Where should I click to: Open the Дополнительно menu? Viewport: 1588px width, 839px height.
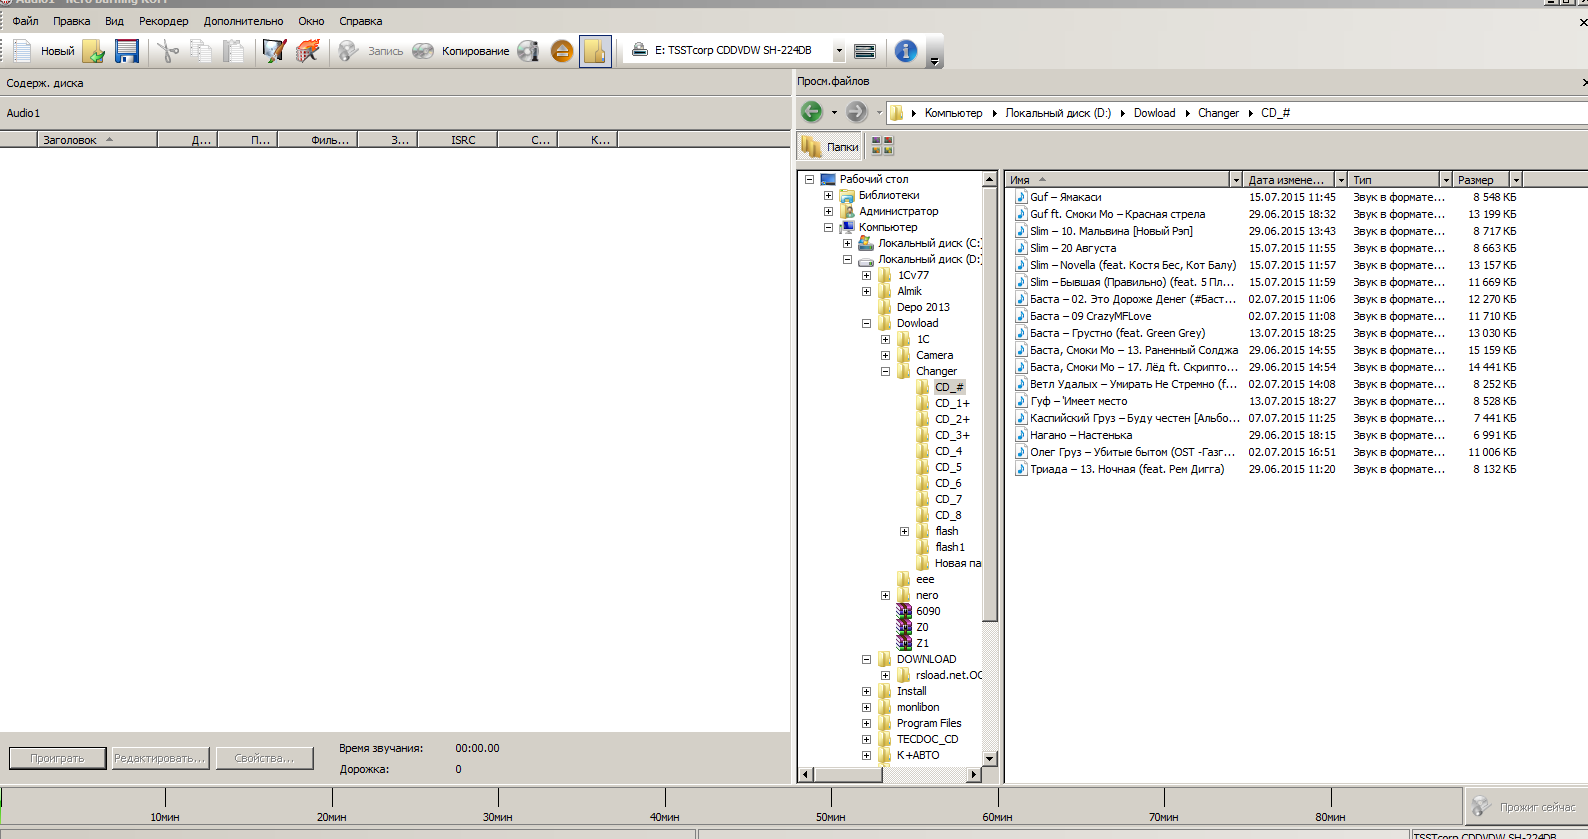(x=243, y=21)
